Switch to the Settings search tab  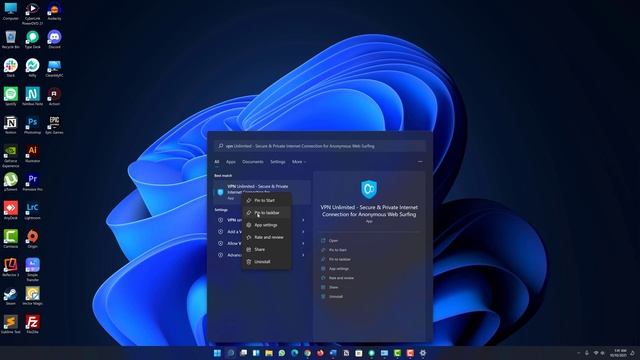tap(278, 162)
